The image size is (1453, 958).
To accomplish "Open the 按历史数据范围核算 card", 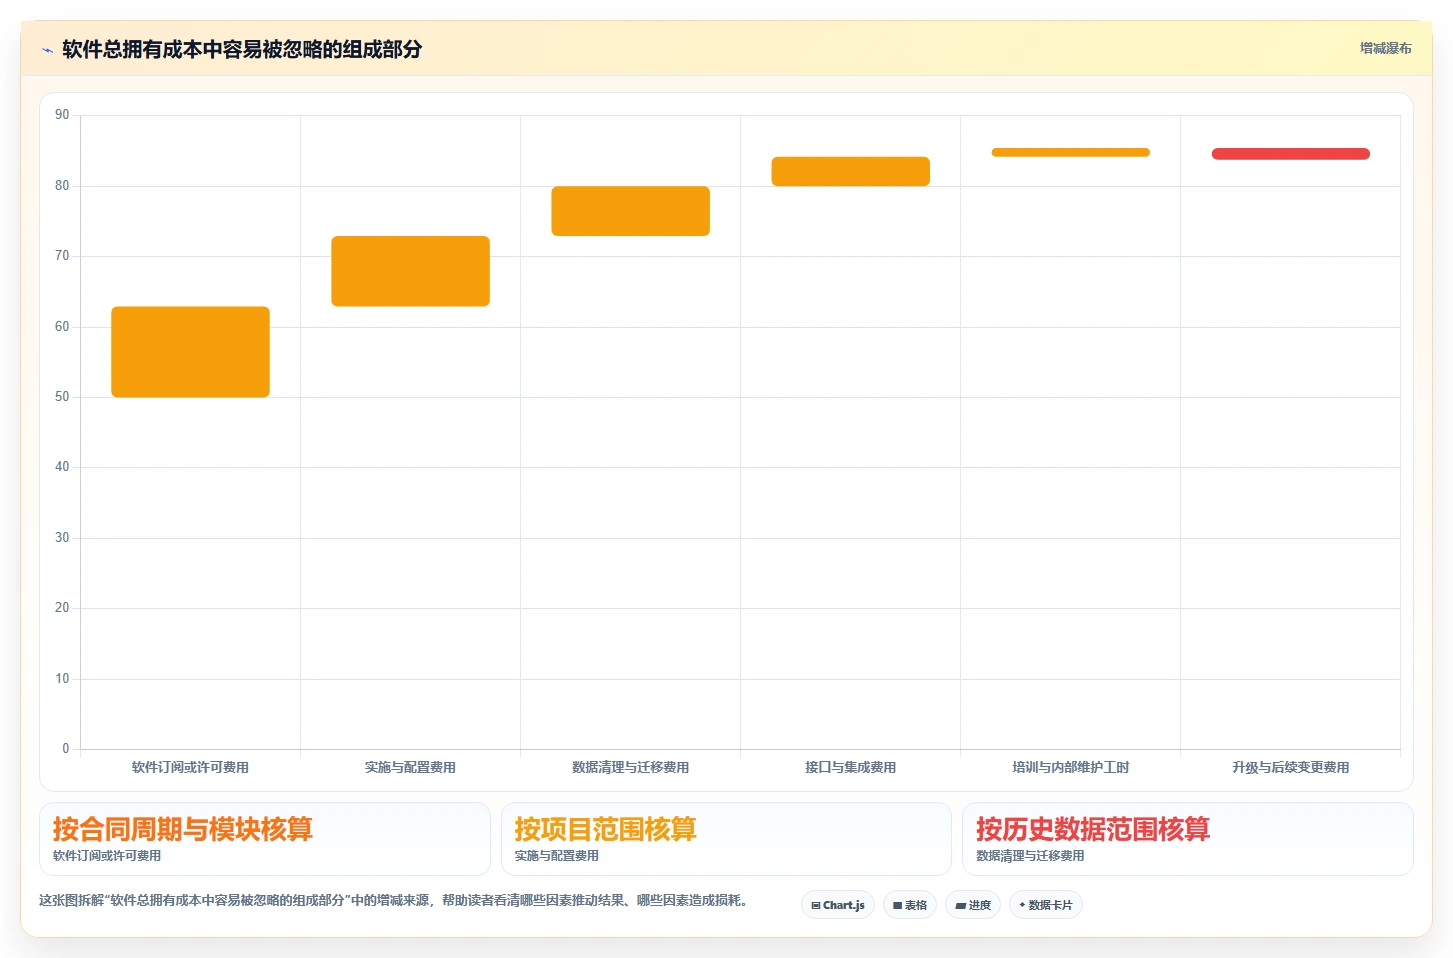I will [x=1188, y=839].
